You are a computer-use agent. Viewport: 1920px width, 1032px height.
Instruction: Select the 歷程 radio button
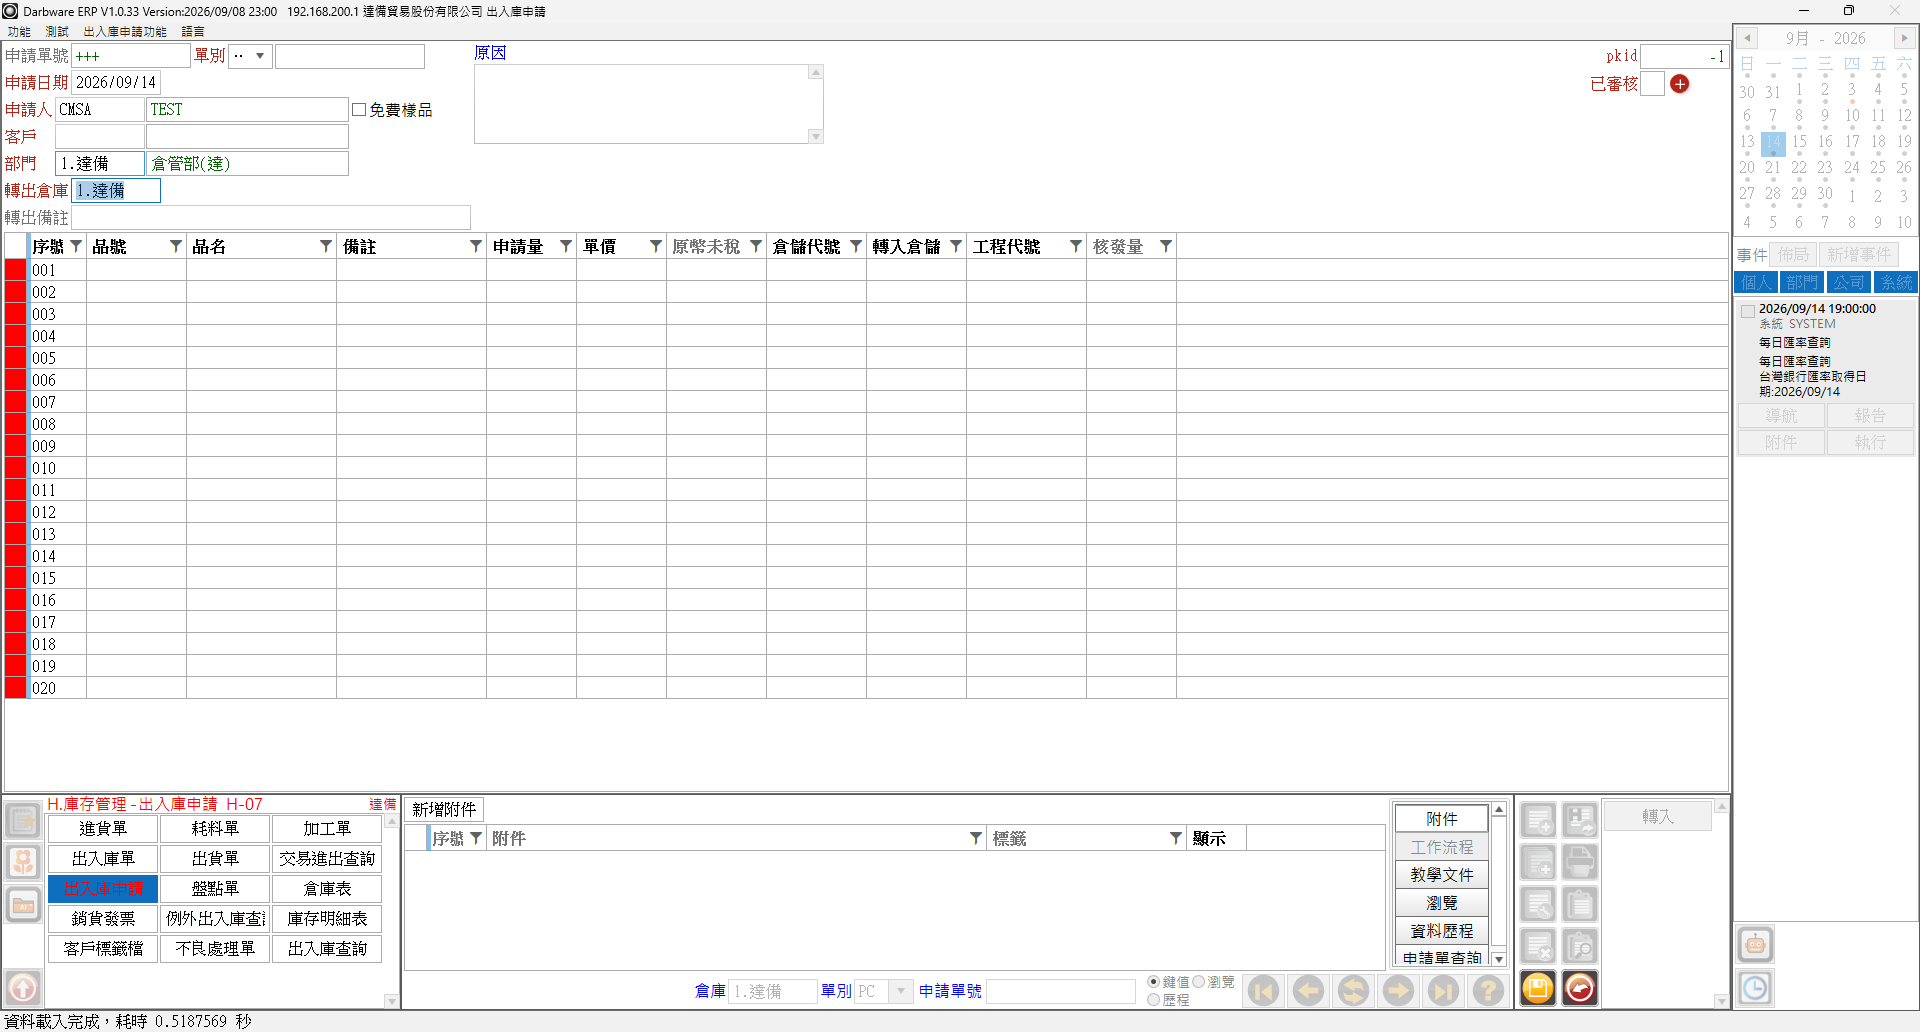[1154, 999]
